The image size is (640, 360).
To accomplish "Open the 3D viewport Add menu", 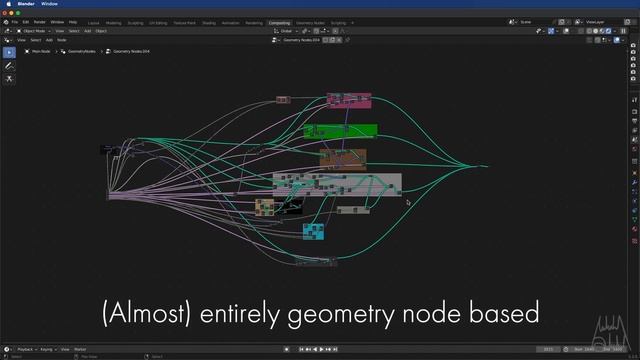I will click(87, 31).
